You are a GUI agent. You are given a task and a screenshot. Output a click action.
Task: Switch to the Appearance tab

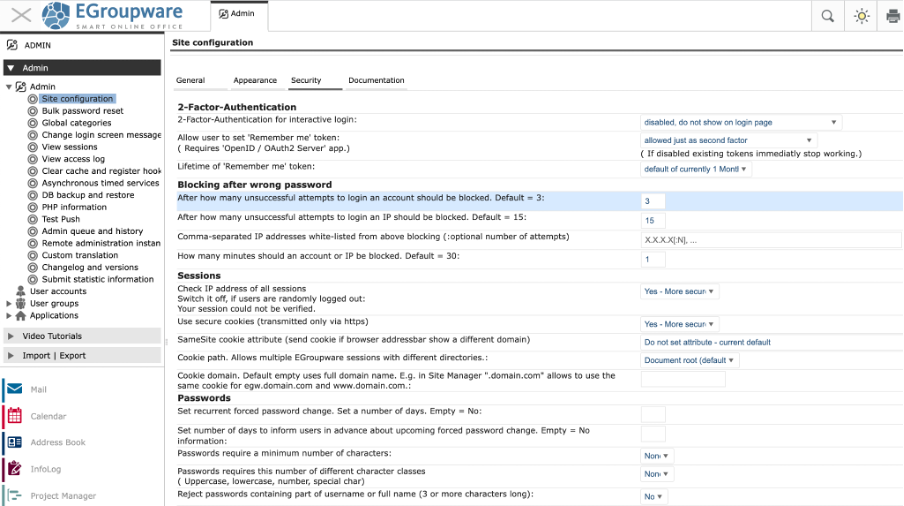click(255, 80)
